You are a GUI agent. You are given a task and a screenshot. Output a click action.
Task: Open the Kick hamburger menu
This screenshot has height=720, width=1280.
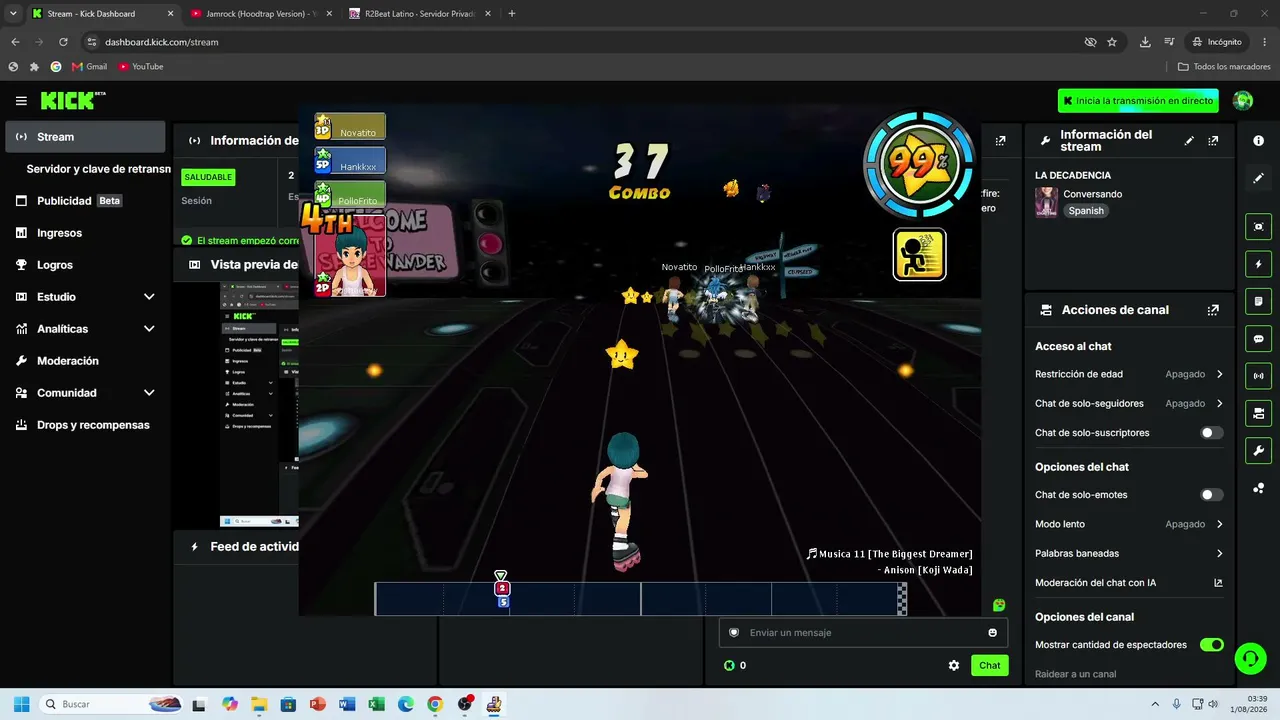pos(21,101)
